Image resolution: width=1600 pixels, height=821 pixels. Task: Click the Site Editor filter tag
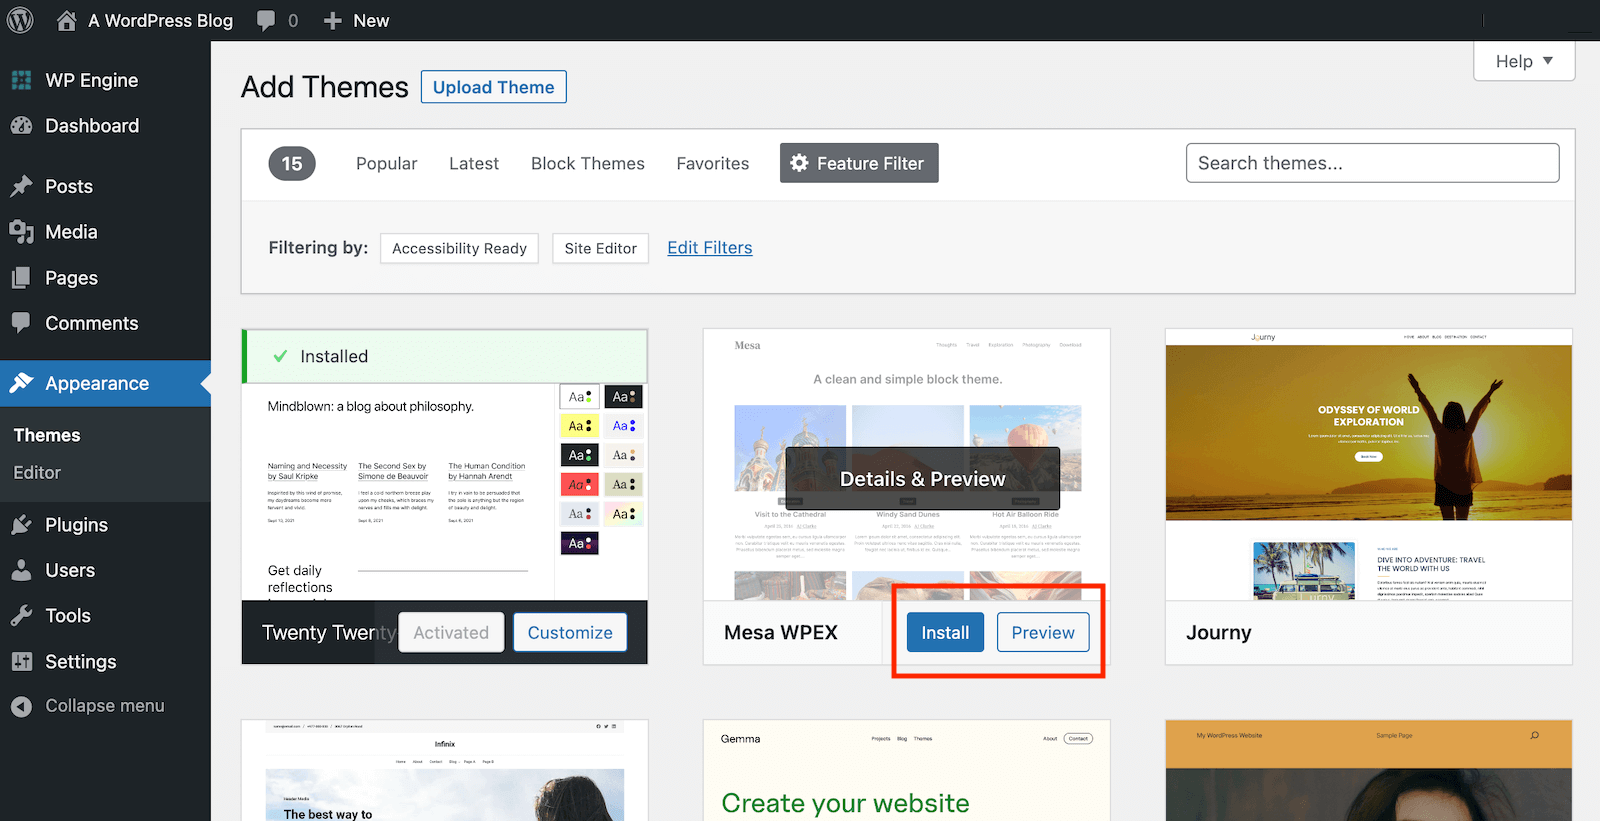coord(600,248)
